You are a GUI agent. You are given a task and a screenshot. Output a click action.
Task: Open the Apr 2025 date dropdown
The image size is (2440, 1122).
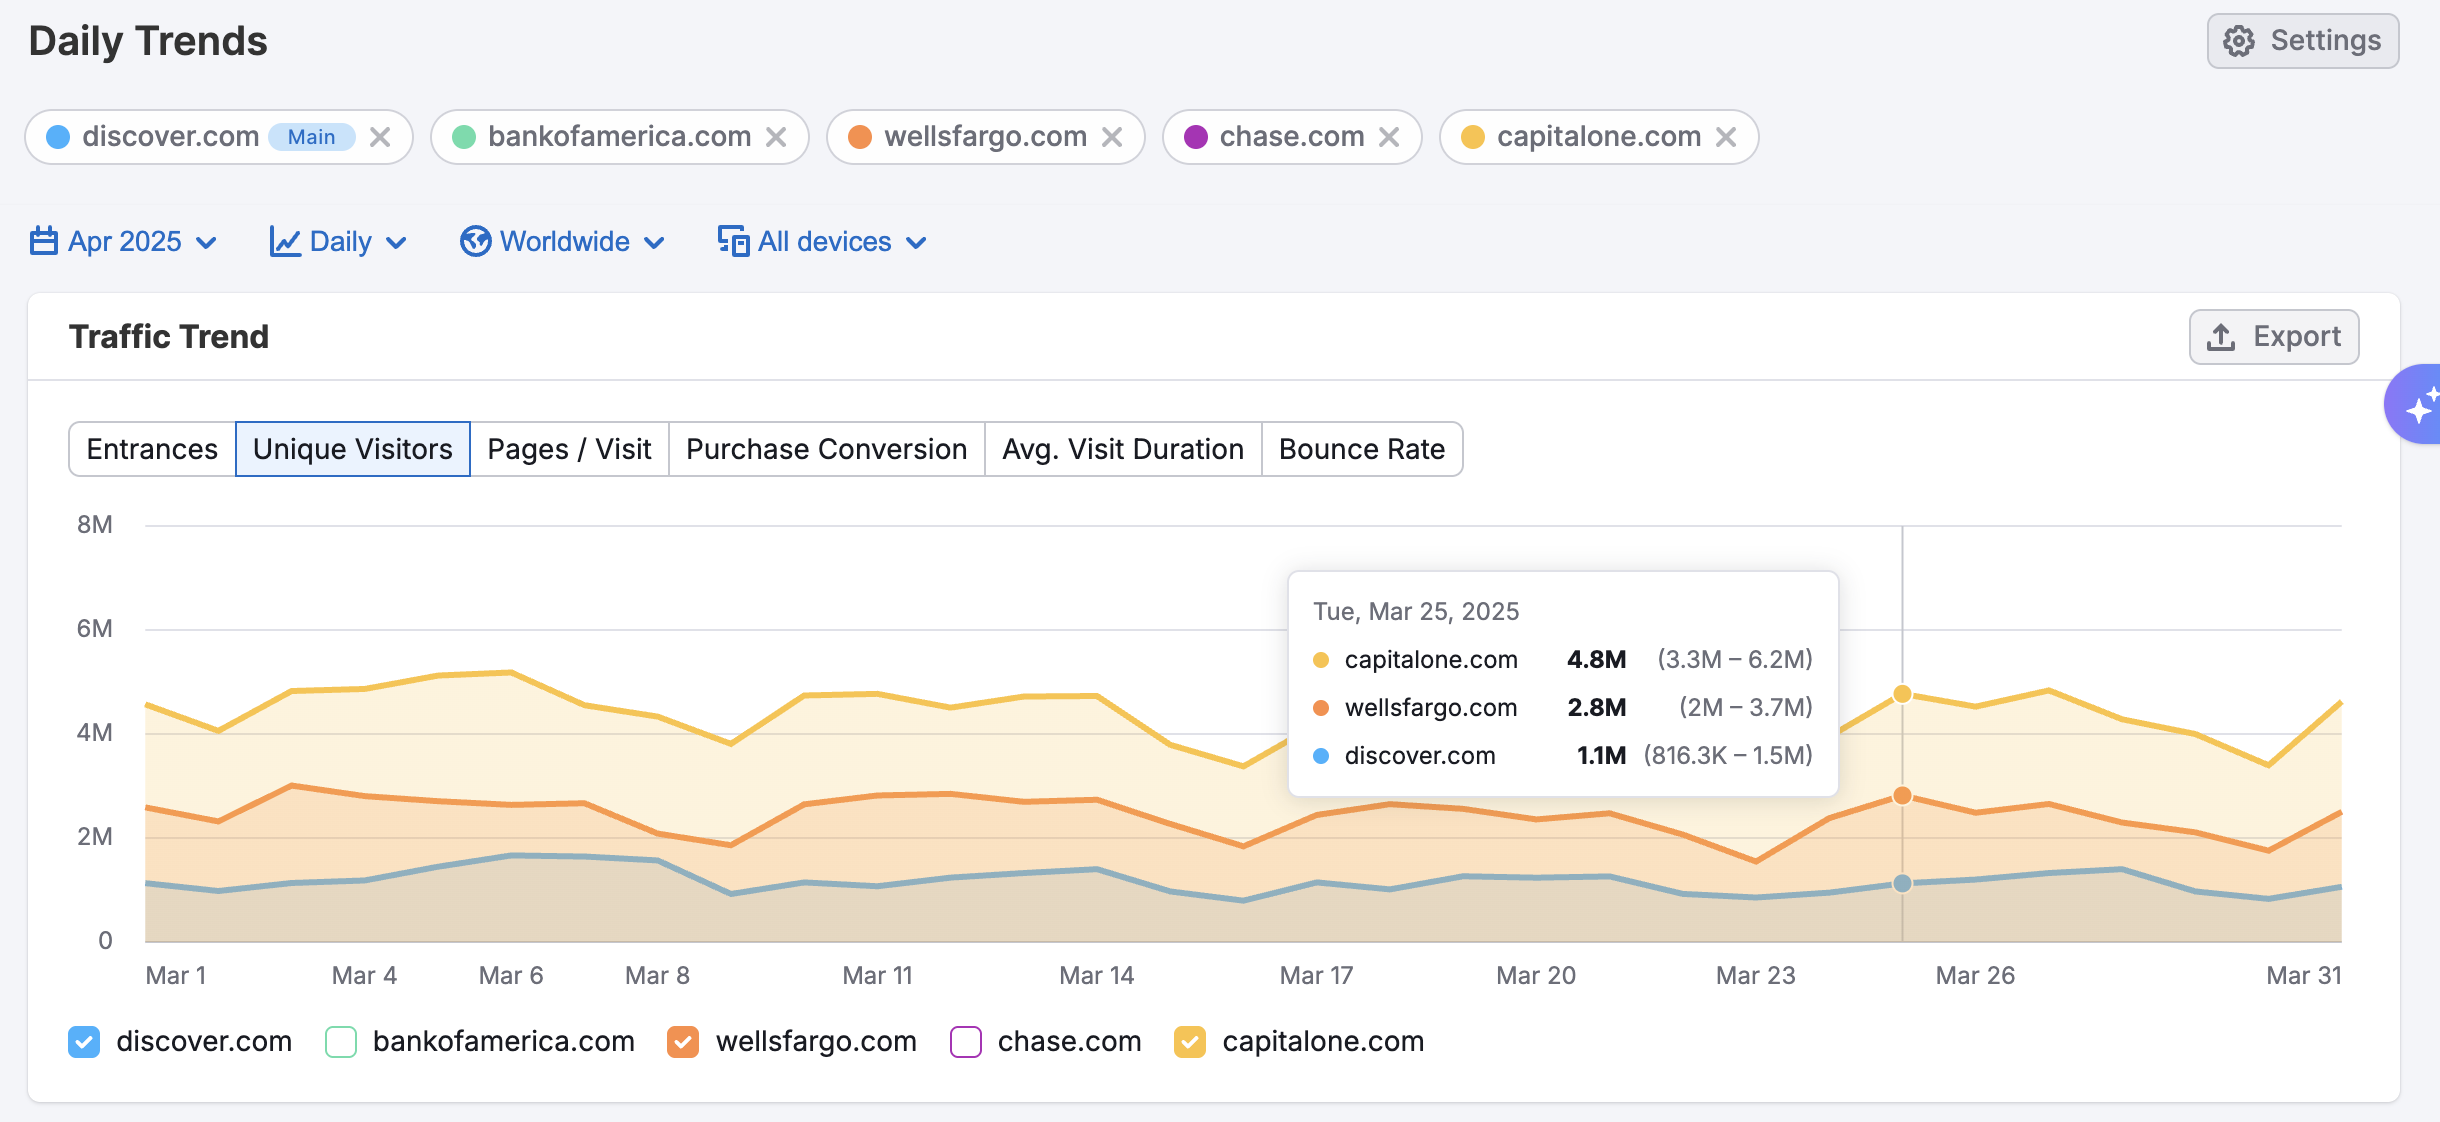(124, 241)
